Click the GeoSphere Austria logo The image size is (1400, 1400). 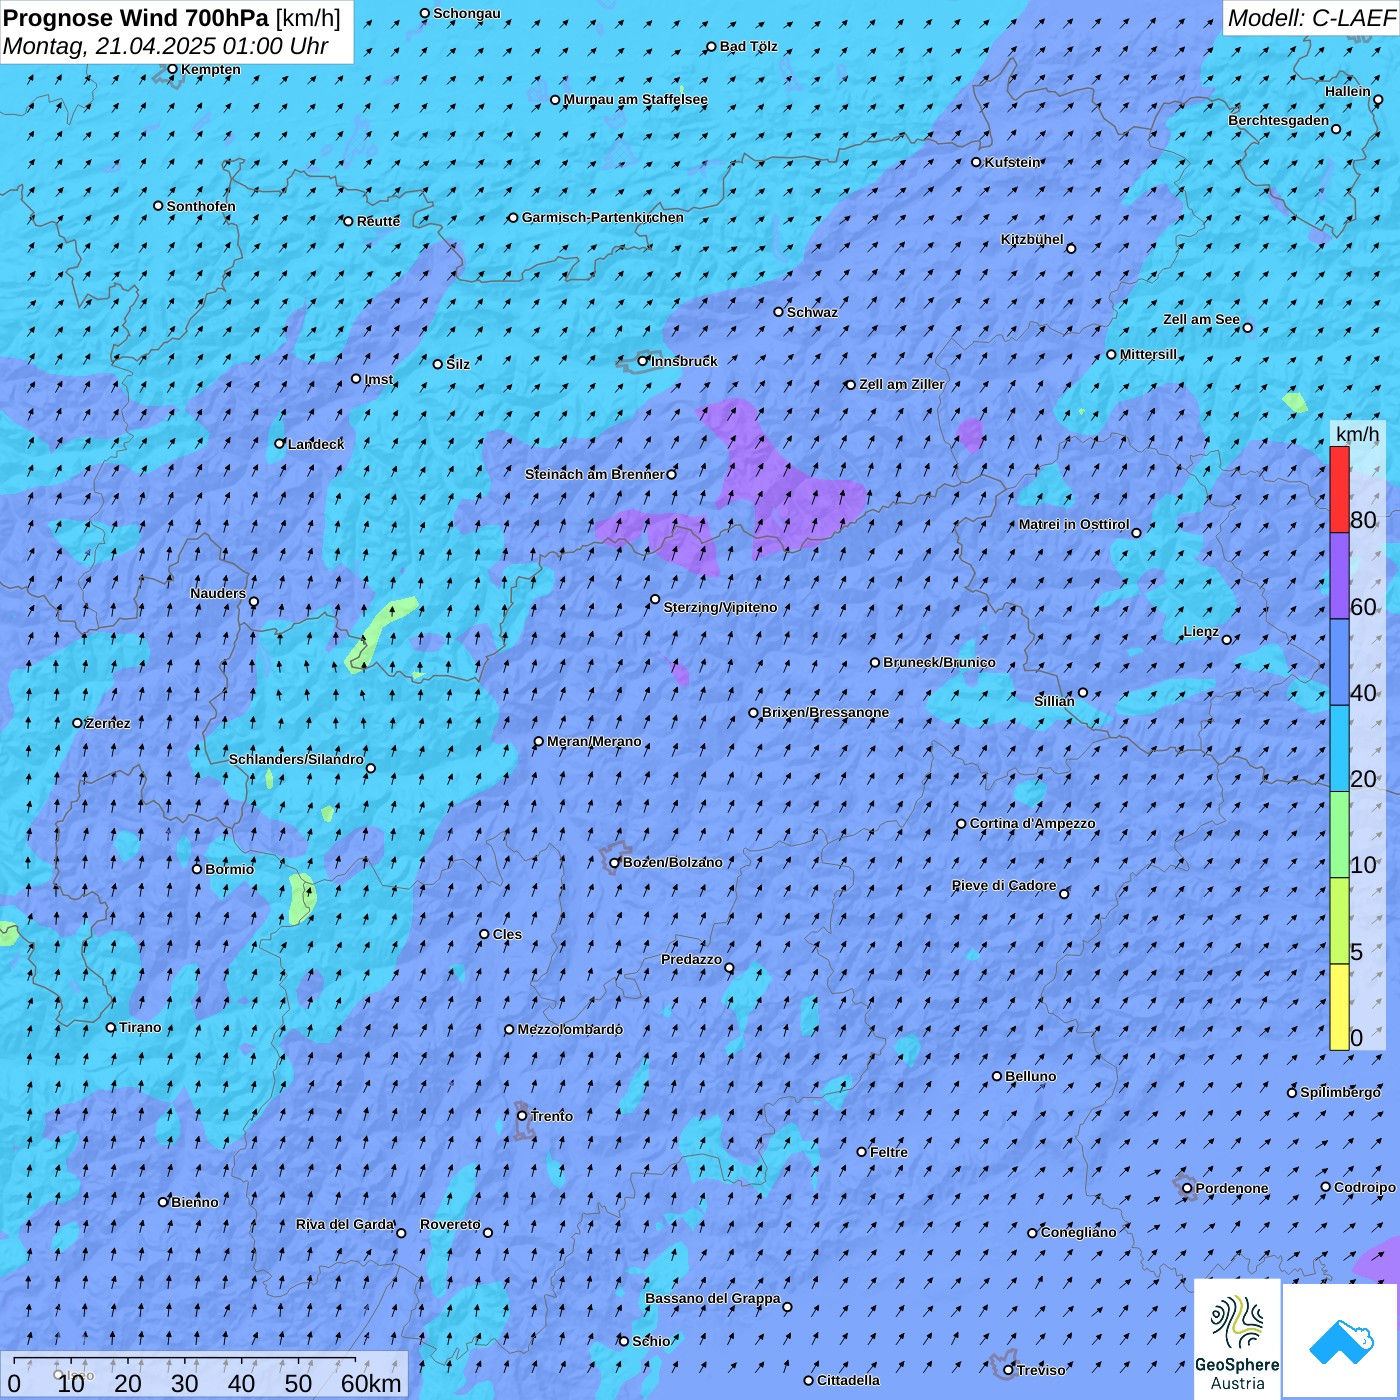(x=1237, y=1338)
